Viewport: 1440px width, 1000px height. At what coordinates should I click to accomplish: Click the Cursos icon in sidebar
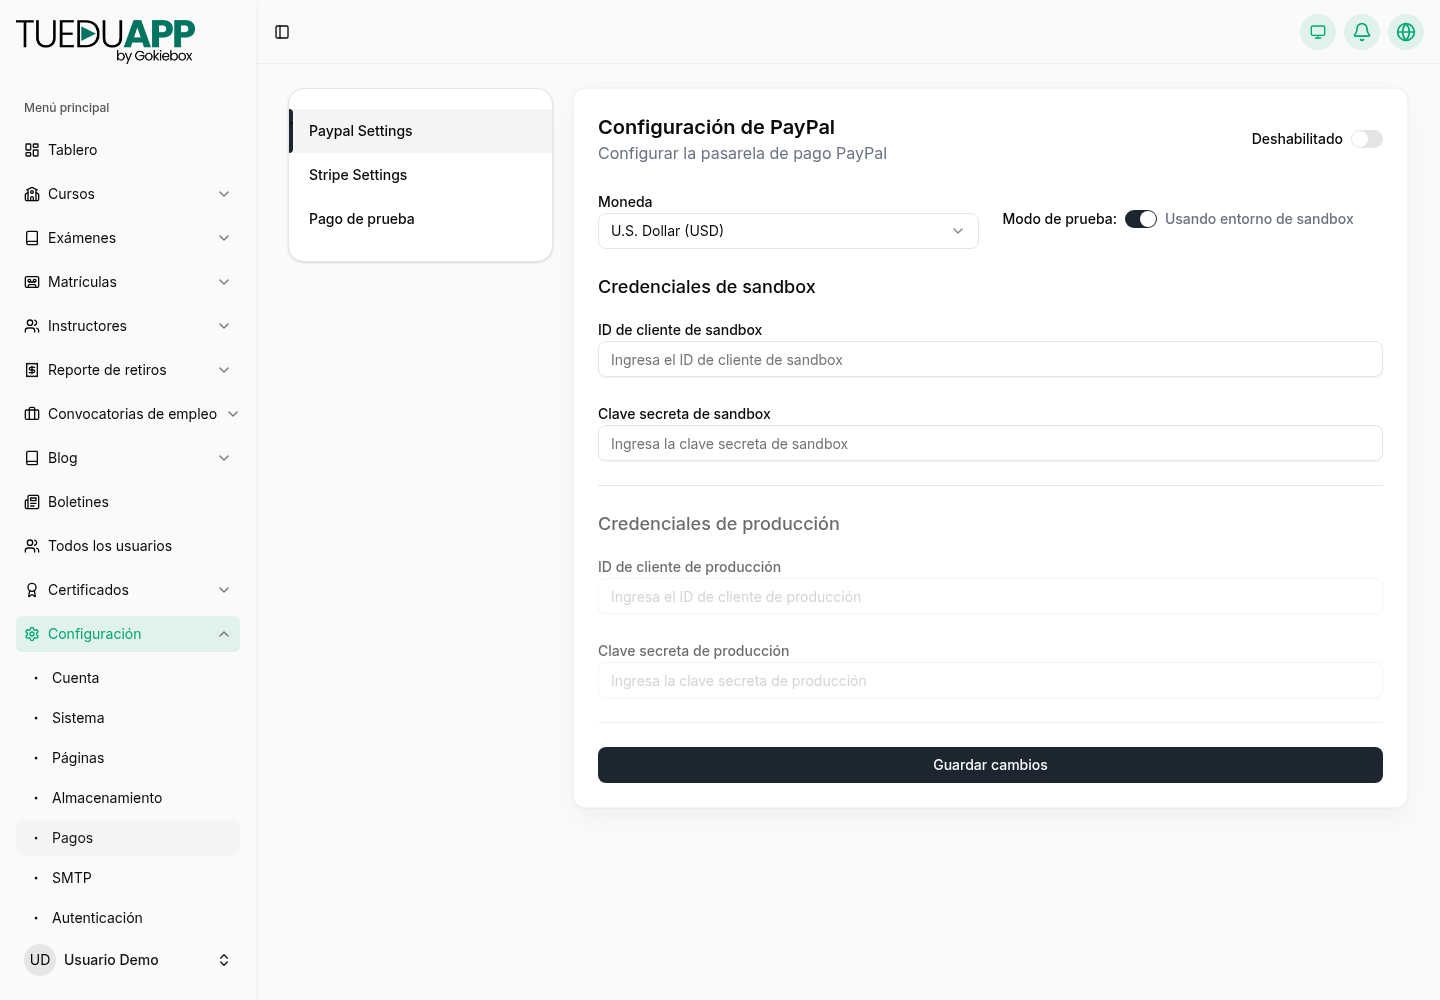click(32, 194)
